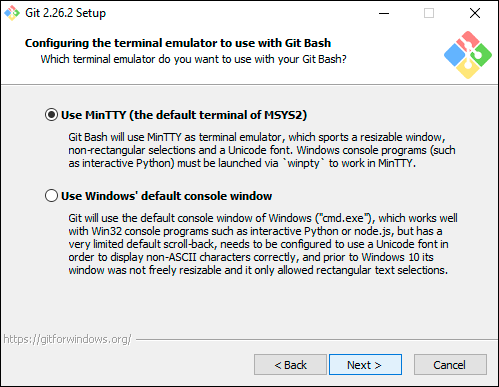Click the 'Use Windows' default console window' label

166,196
